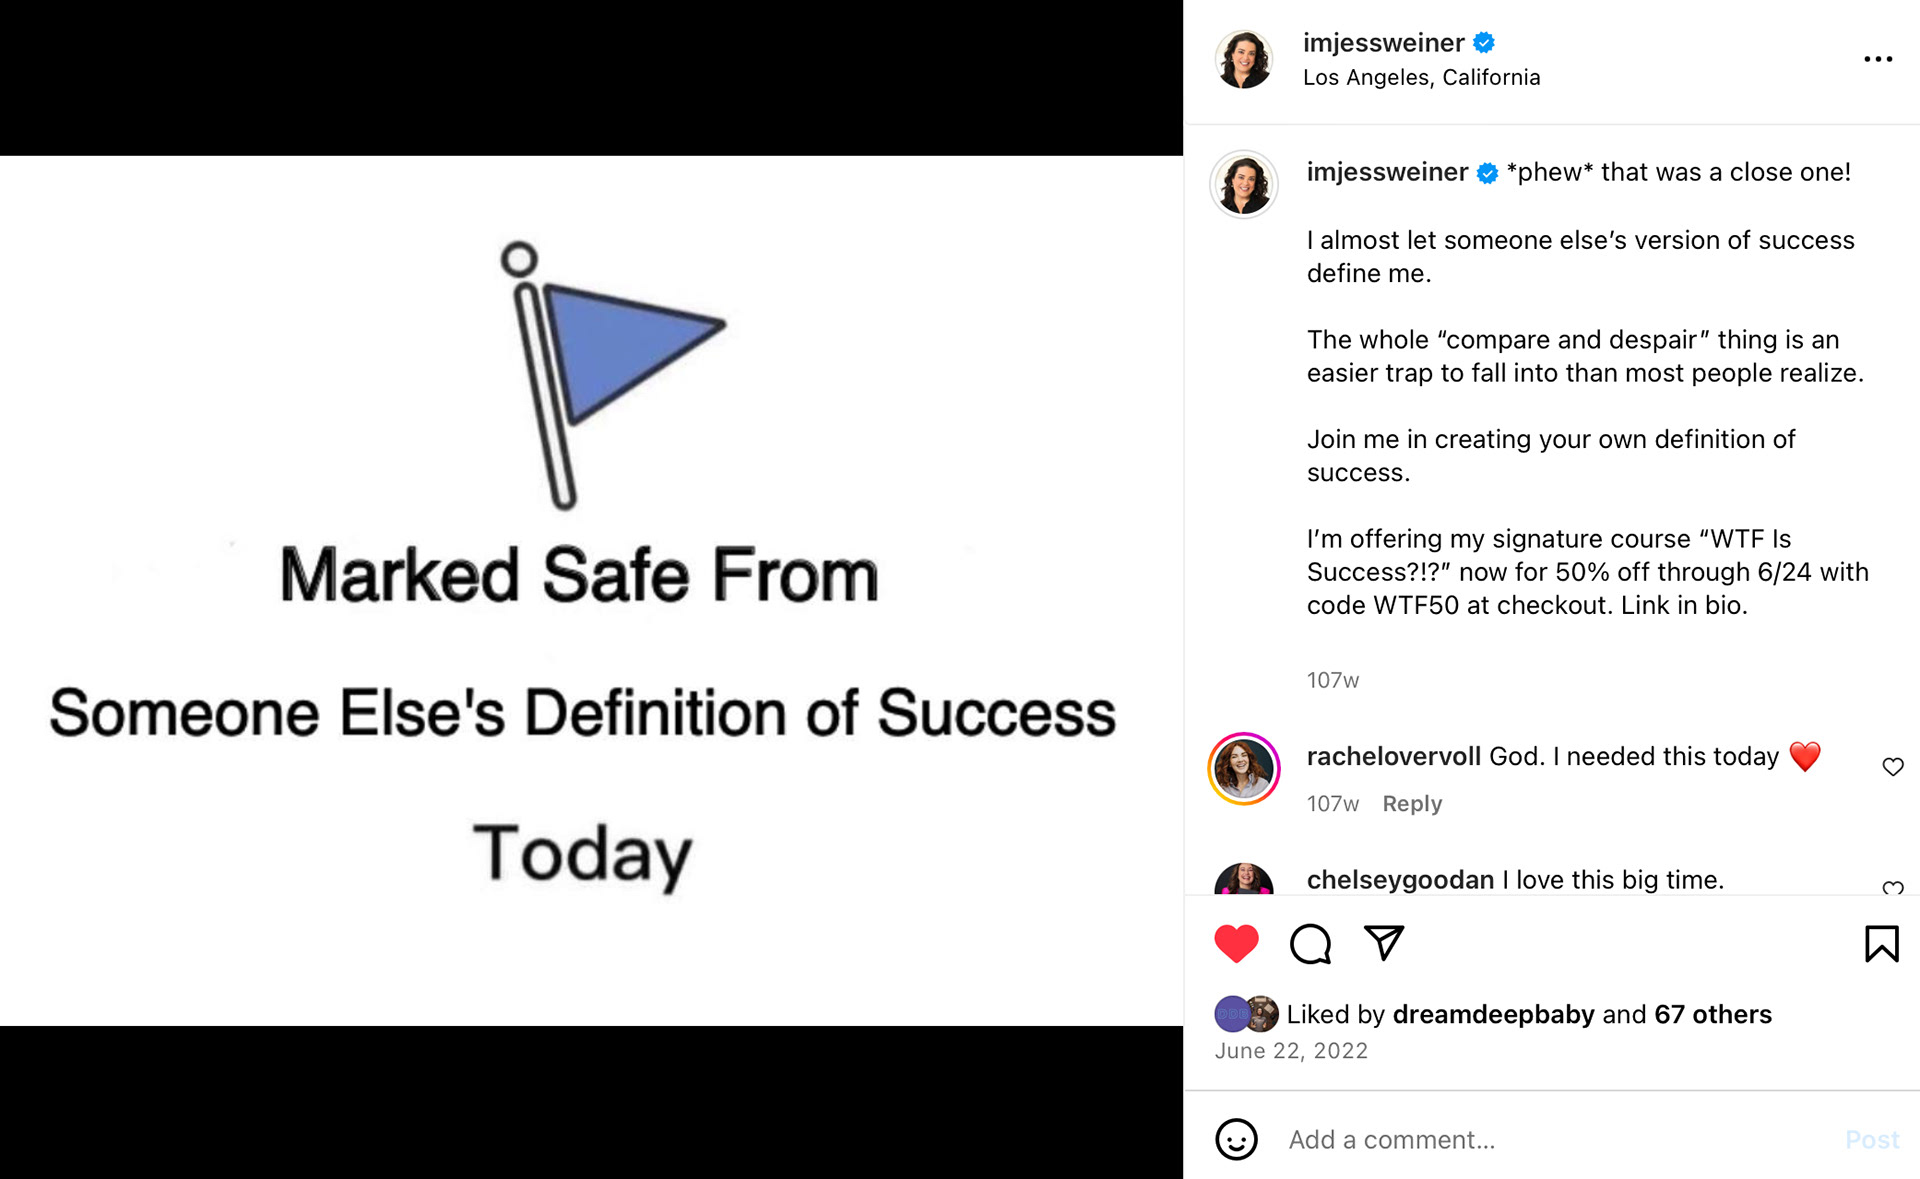Viewport: 1920px width, 1179px height.
Task: Like chelseygoodan's comment via its heart icon
Action: click(x=1892, y=891)
